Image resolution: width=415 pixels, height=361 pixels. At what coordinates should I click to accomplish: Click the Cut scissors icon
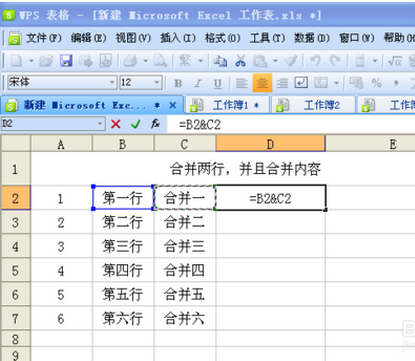(240, 61)
